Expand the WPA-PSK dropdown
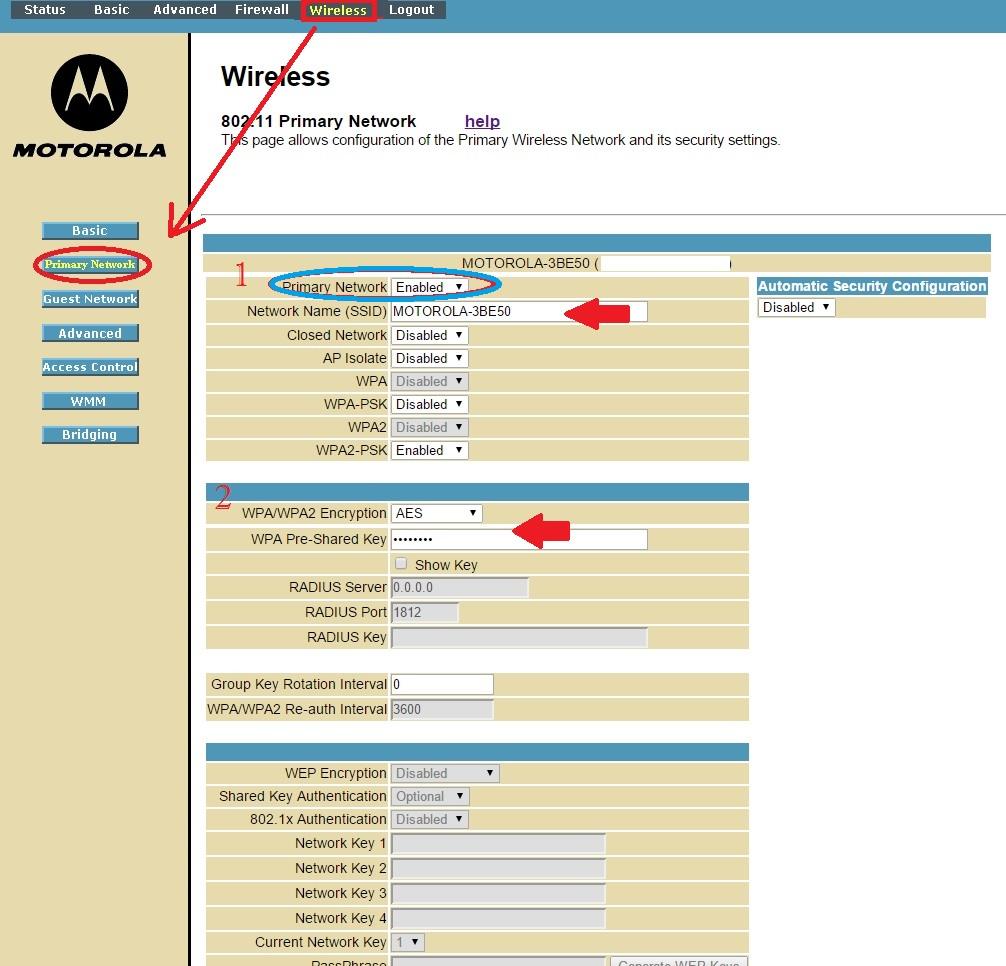Screen dimensions: 1006x966 tap(429, 404)
